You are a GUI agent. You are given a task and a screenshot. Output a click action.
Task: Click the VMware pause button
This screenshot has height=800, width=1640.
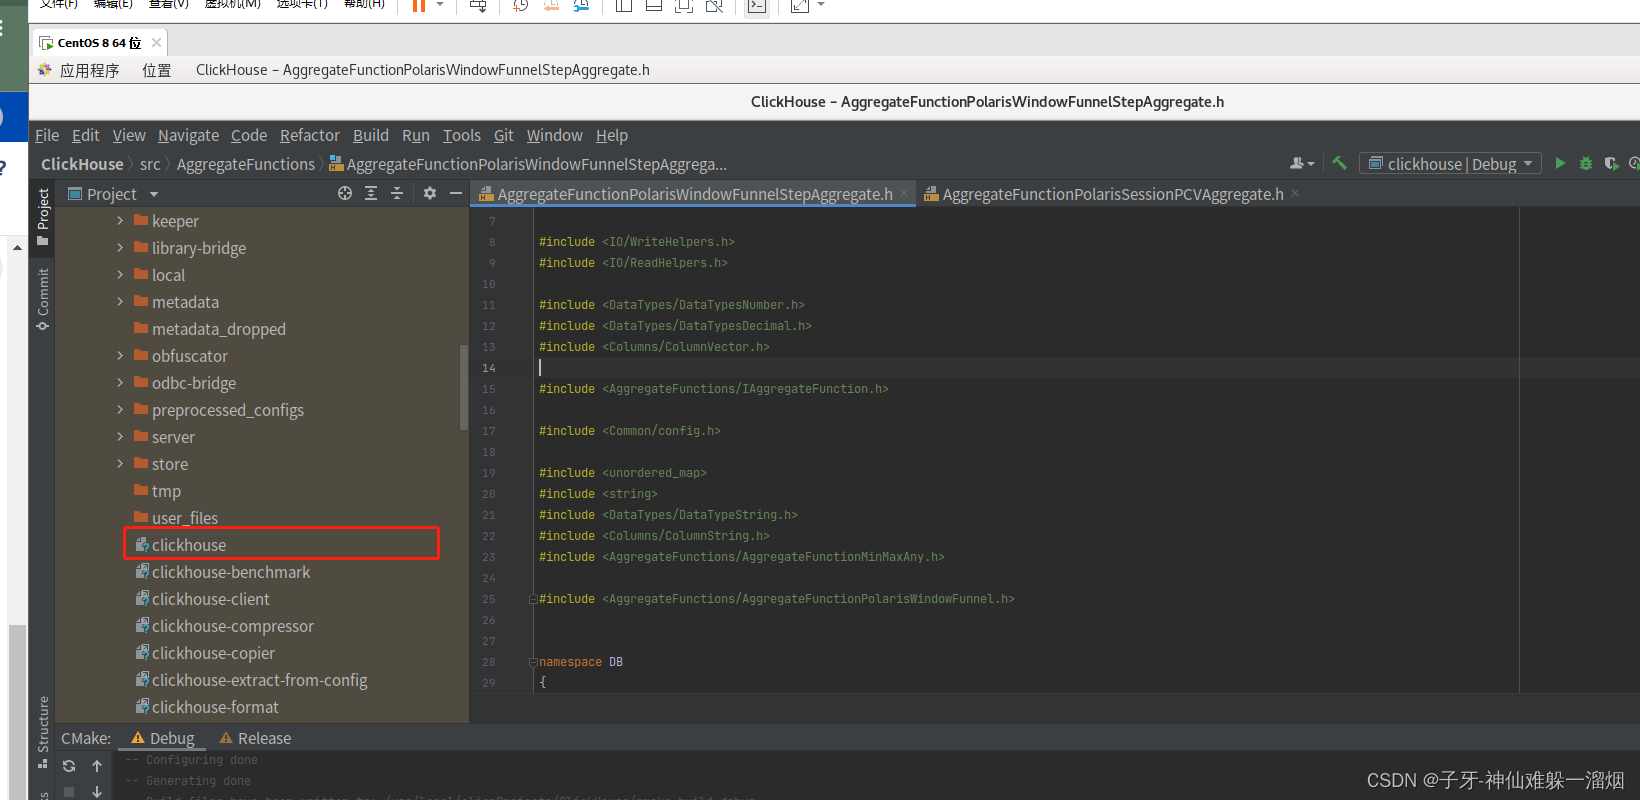click(419, 6)
